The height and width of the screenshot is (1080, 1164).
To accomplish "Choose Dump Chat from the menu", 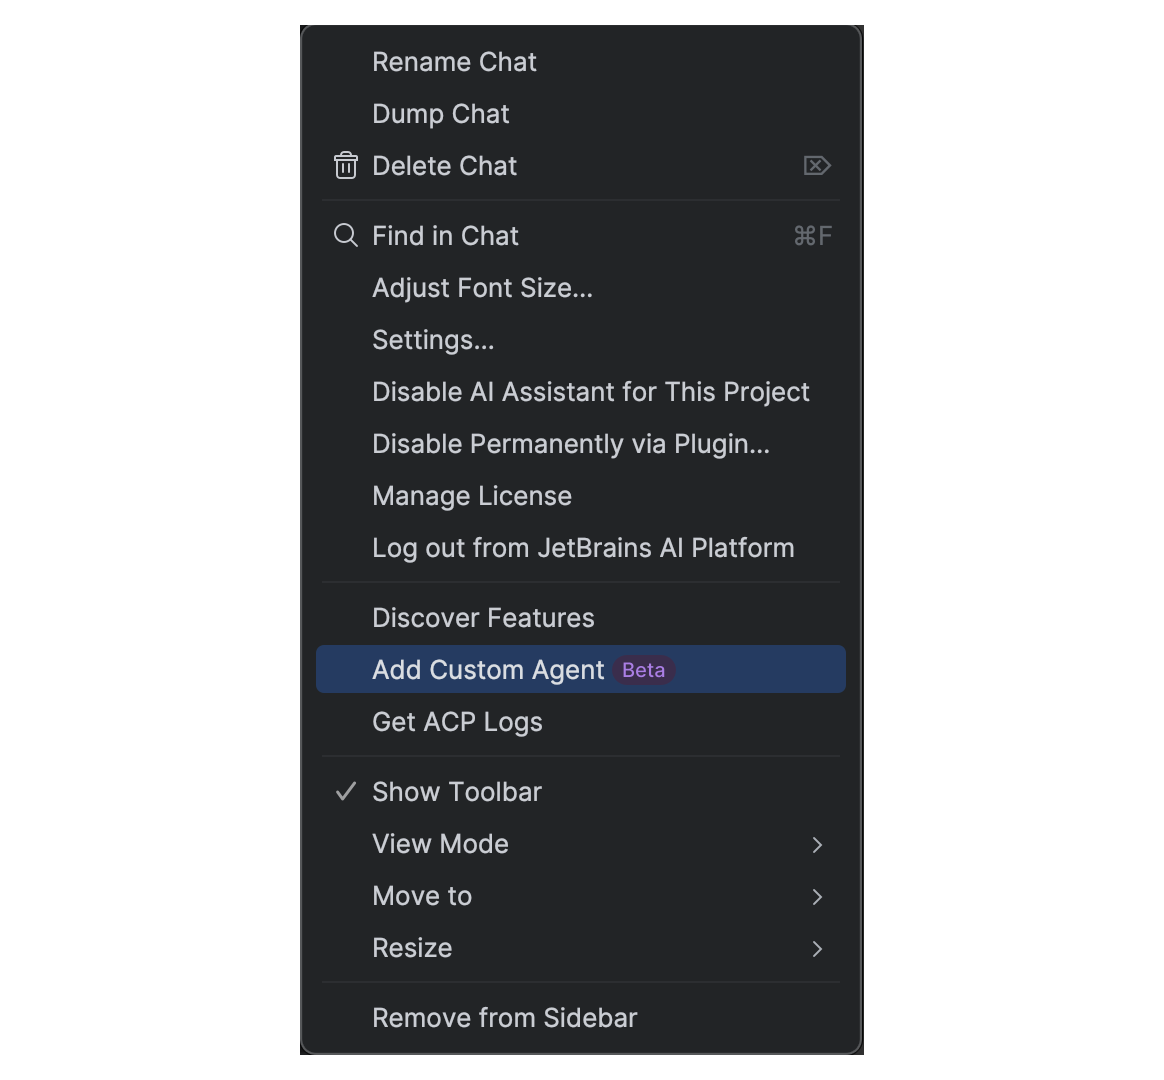I will 440,114.
